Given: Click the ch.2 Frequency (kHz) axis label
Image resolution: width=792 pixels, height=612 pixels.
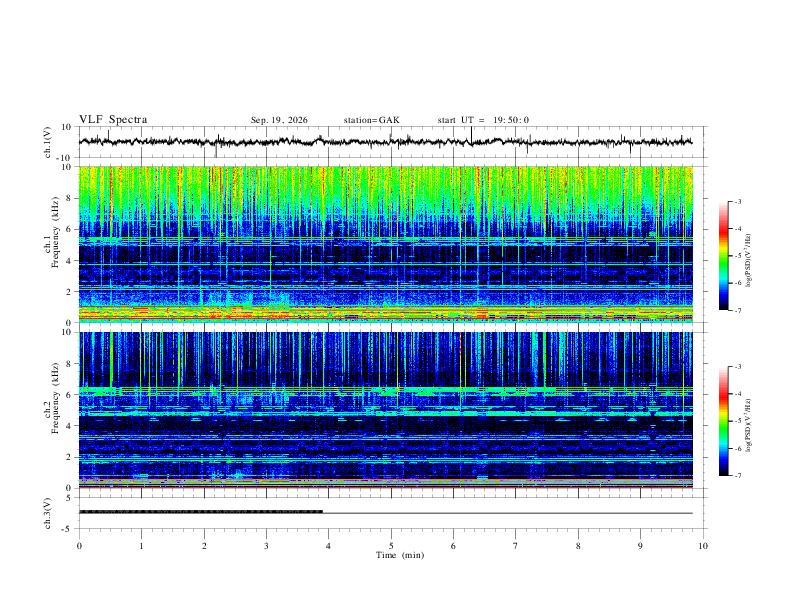Looking at the screenshot, I should (x=51, y=410).
